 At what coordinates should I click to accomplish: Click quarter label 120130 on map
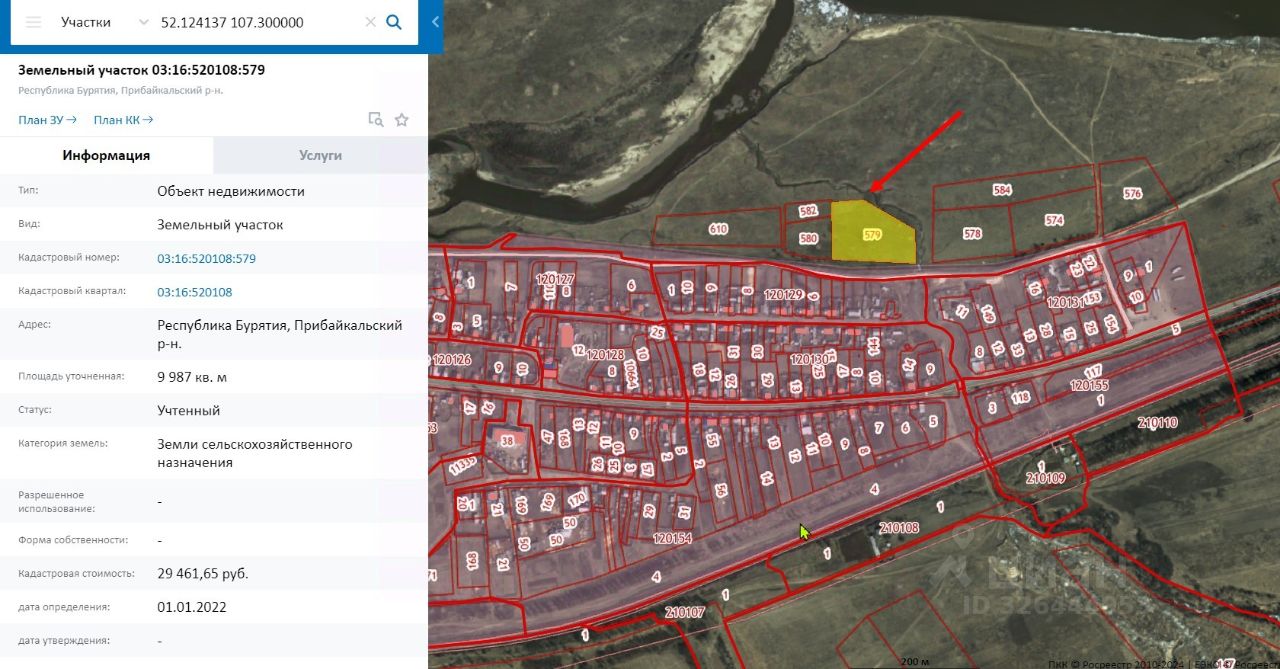pyautogui.click(x=809, y=359)
